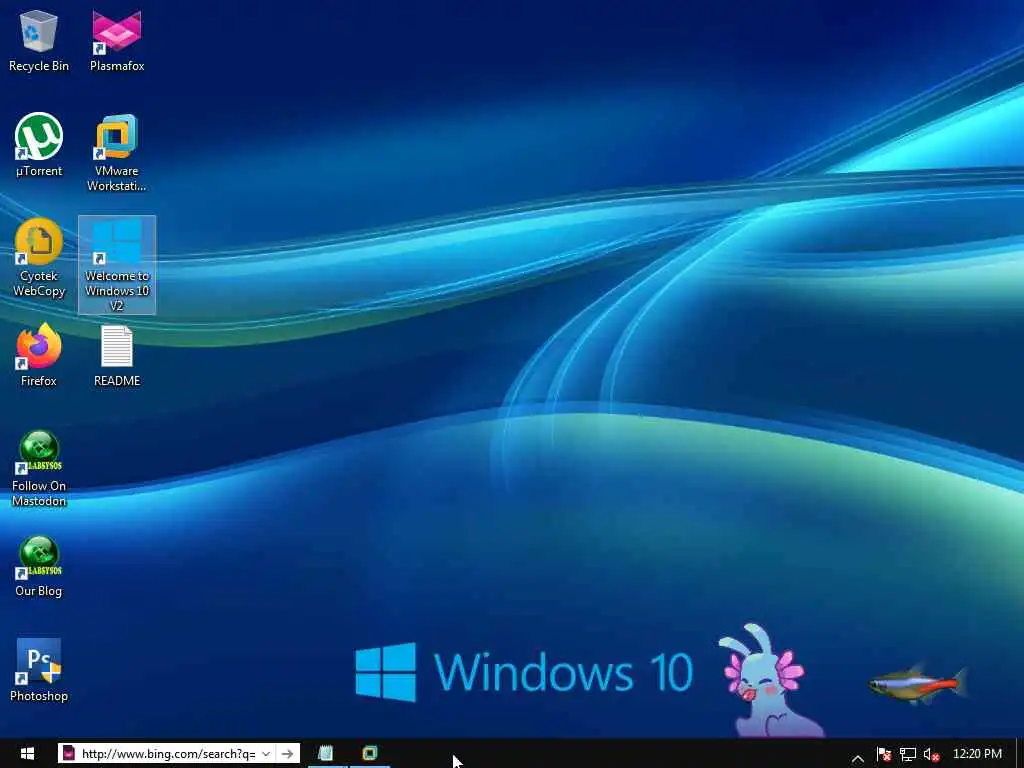Select the Firefox desktop shortcut
Image resolution: width=1024 pixels, height=768 pixels.
[39, 355]
